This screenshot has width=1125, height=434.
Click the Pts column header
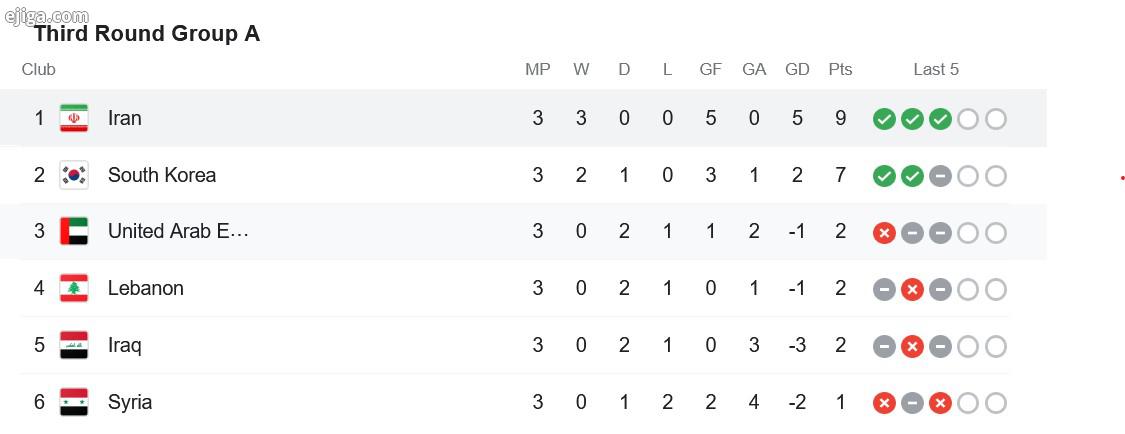[x=840, y=70]
